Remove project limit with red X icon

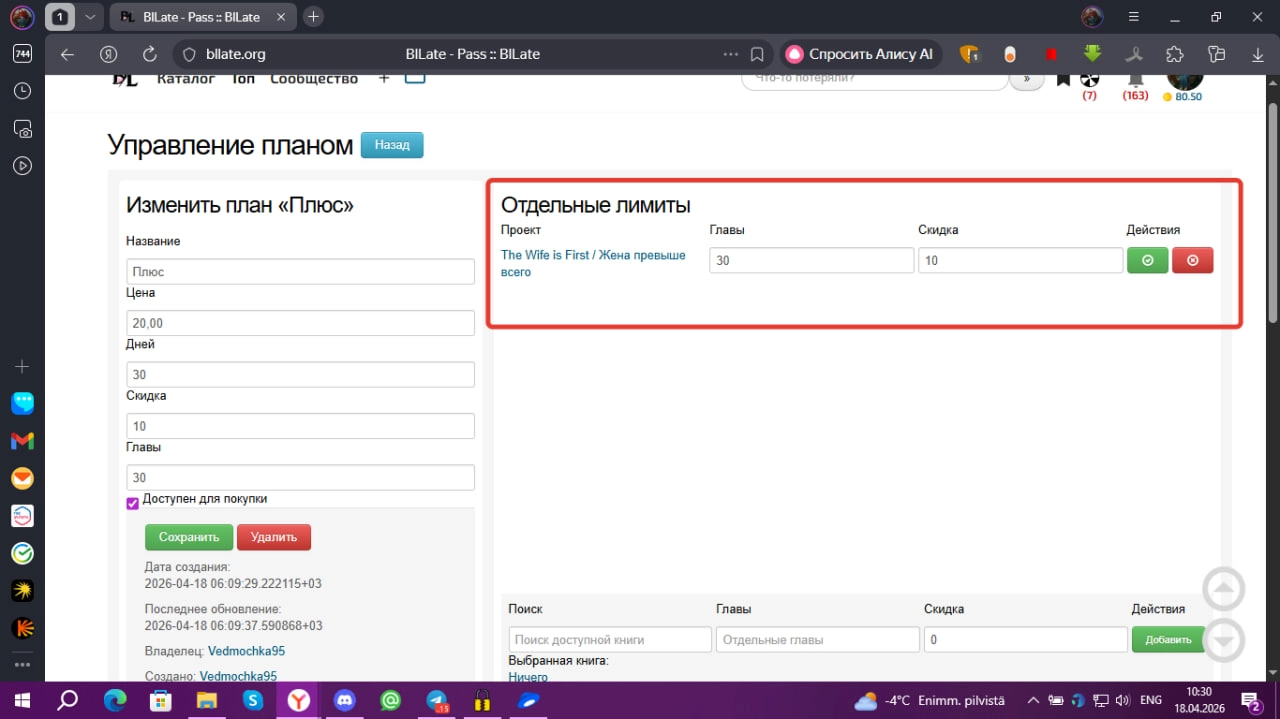(x=1192, y=260)
